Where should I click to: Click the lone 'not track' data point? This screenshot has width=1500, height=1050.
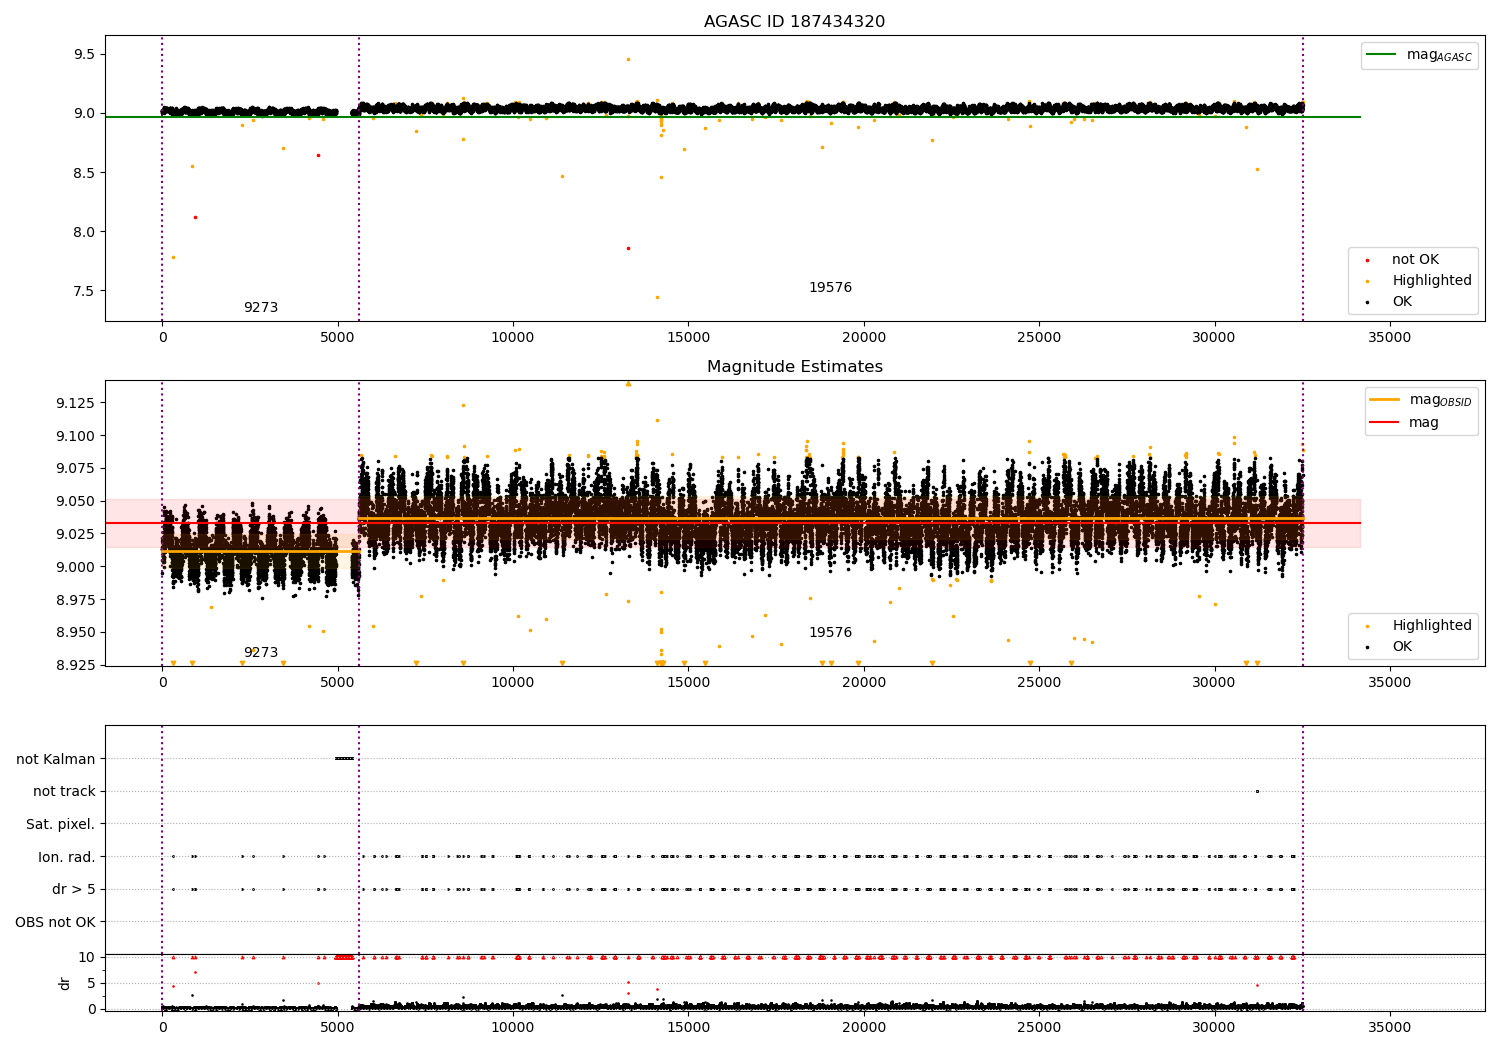tap(1257, 791)
